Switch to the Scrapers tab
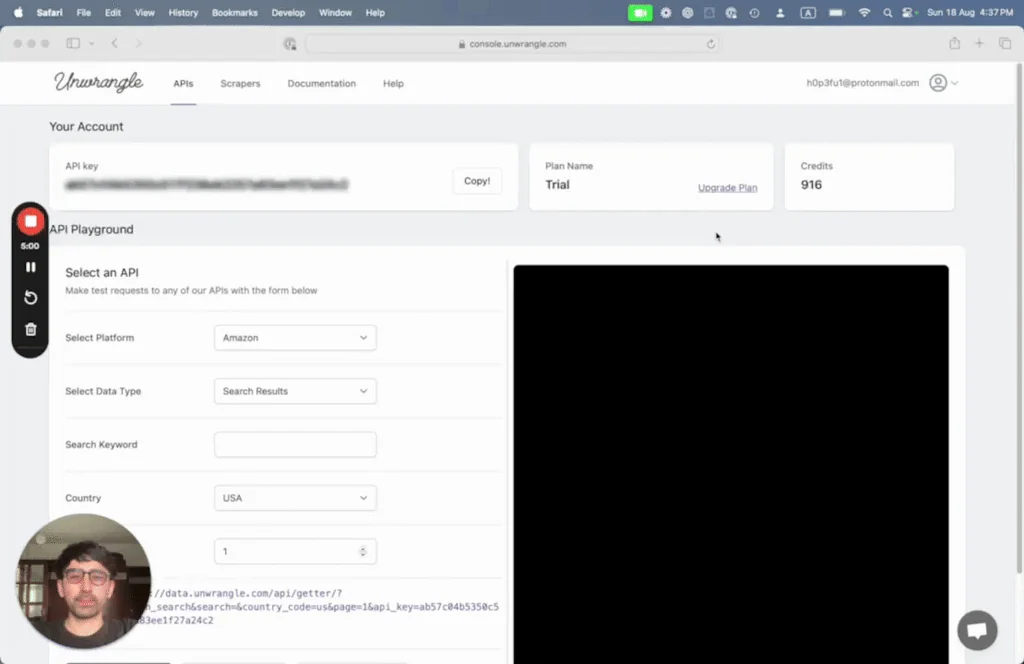 point(240,83)
